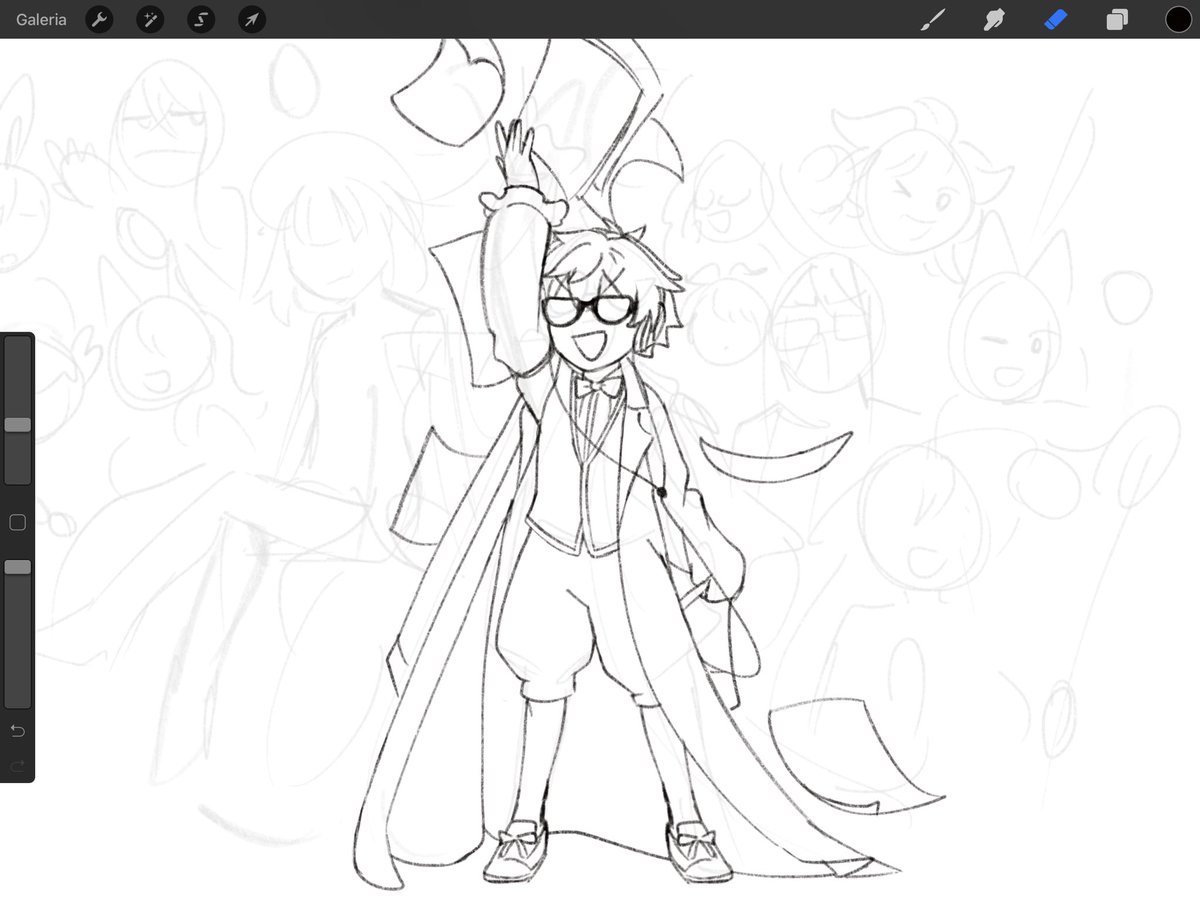Select the Transform arrow tool

pyautogui.click(x=251, y=19)
